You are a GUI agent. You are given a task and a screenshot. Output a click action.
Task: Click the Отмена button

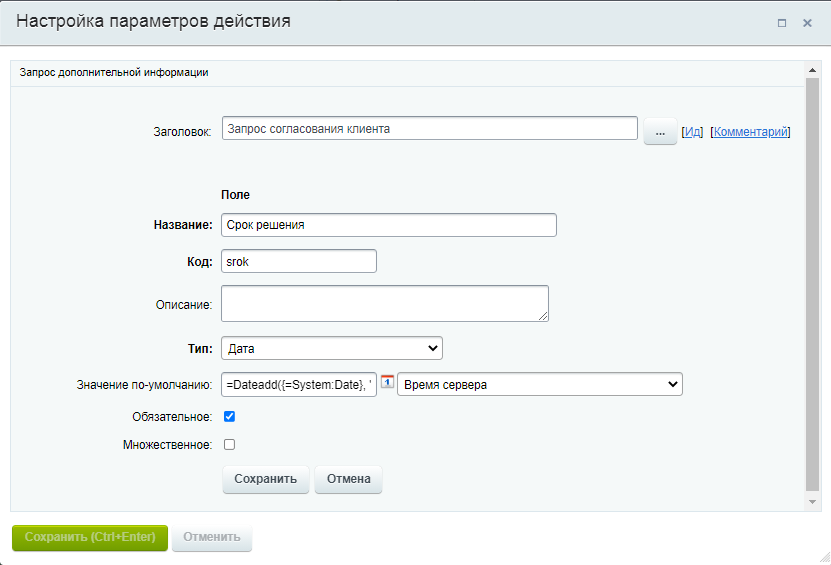348,479
